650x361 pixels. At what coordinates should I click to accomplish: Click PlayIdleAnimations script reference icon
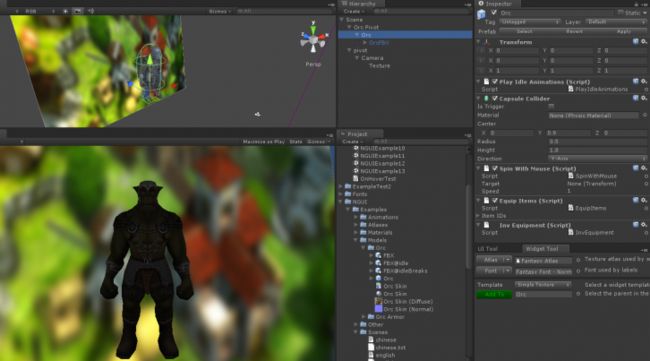click(x=571, y=89)
